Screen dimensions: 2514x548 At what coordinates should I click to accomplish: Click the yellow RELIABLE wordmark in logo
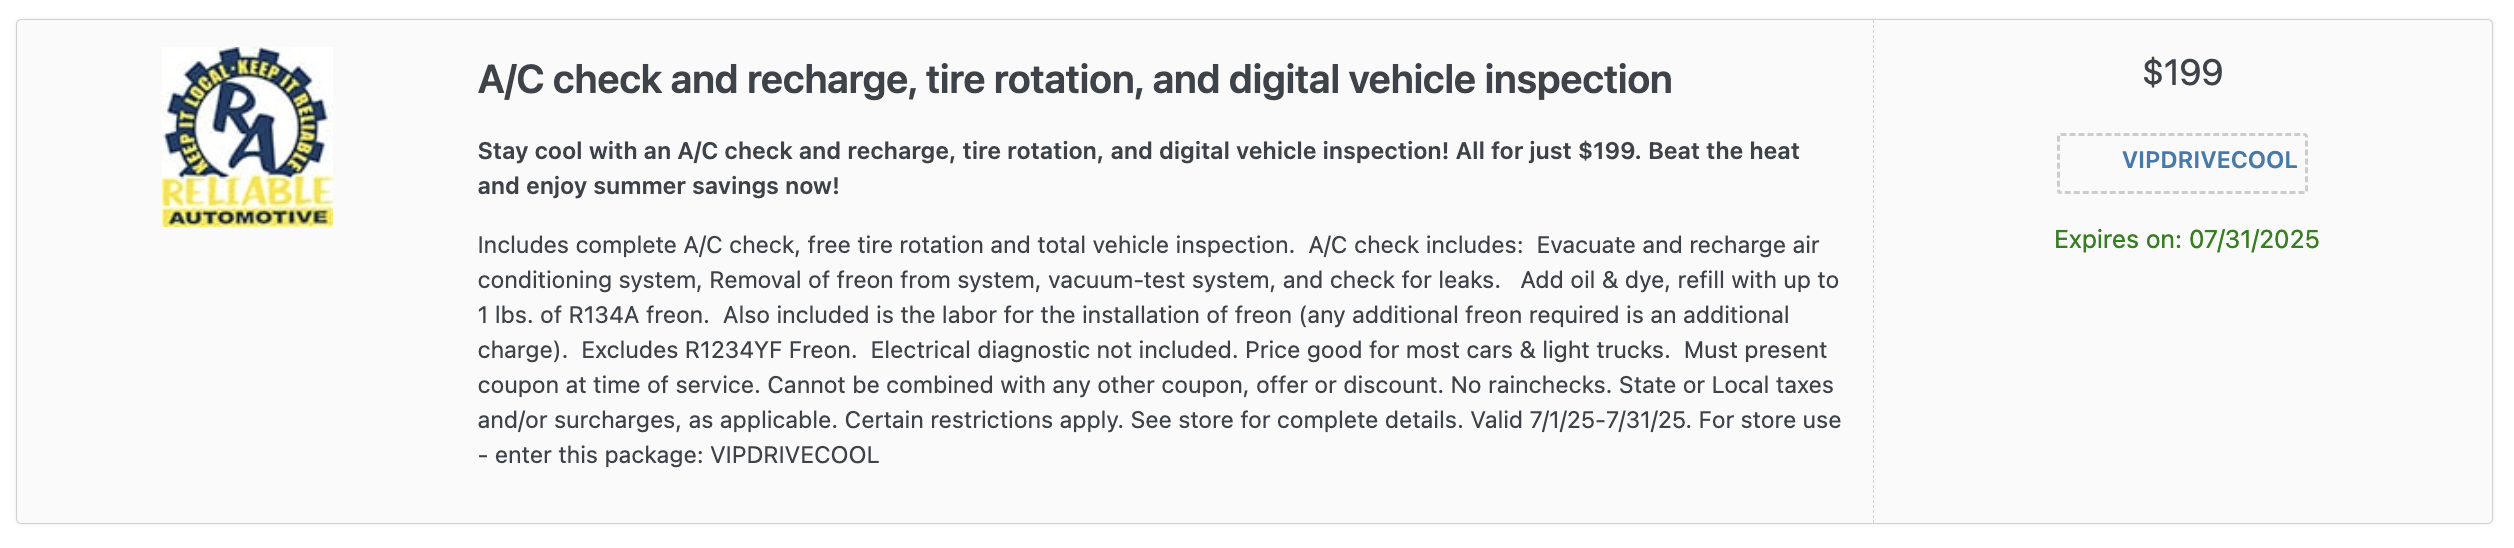pos(247,192)
